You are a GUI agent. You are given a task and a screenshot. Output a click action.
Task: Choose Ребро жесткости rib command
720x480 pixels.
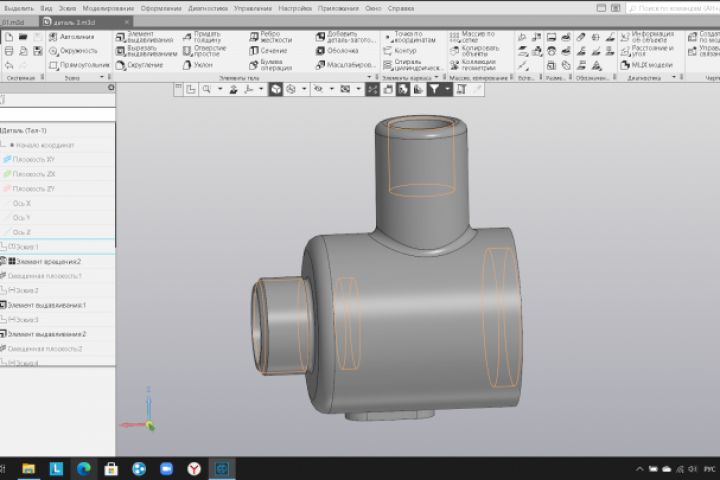point(270,37)
